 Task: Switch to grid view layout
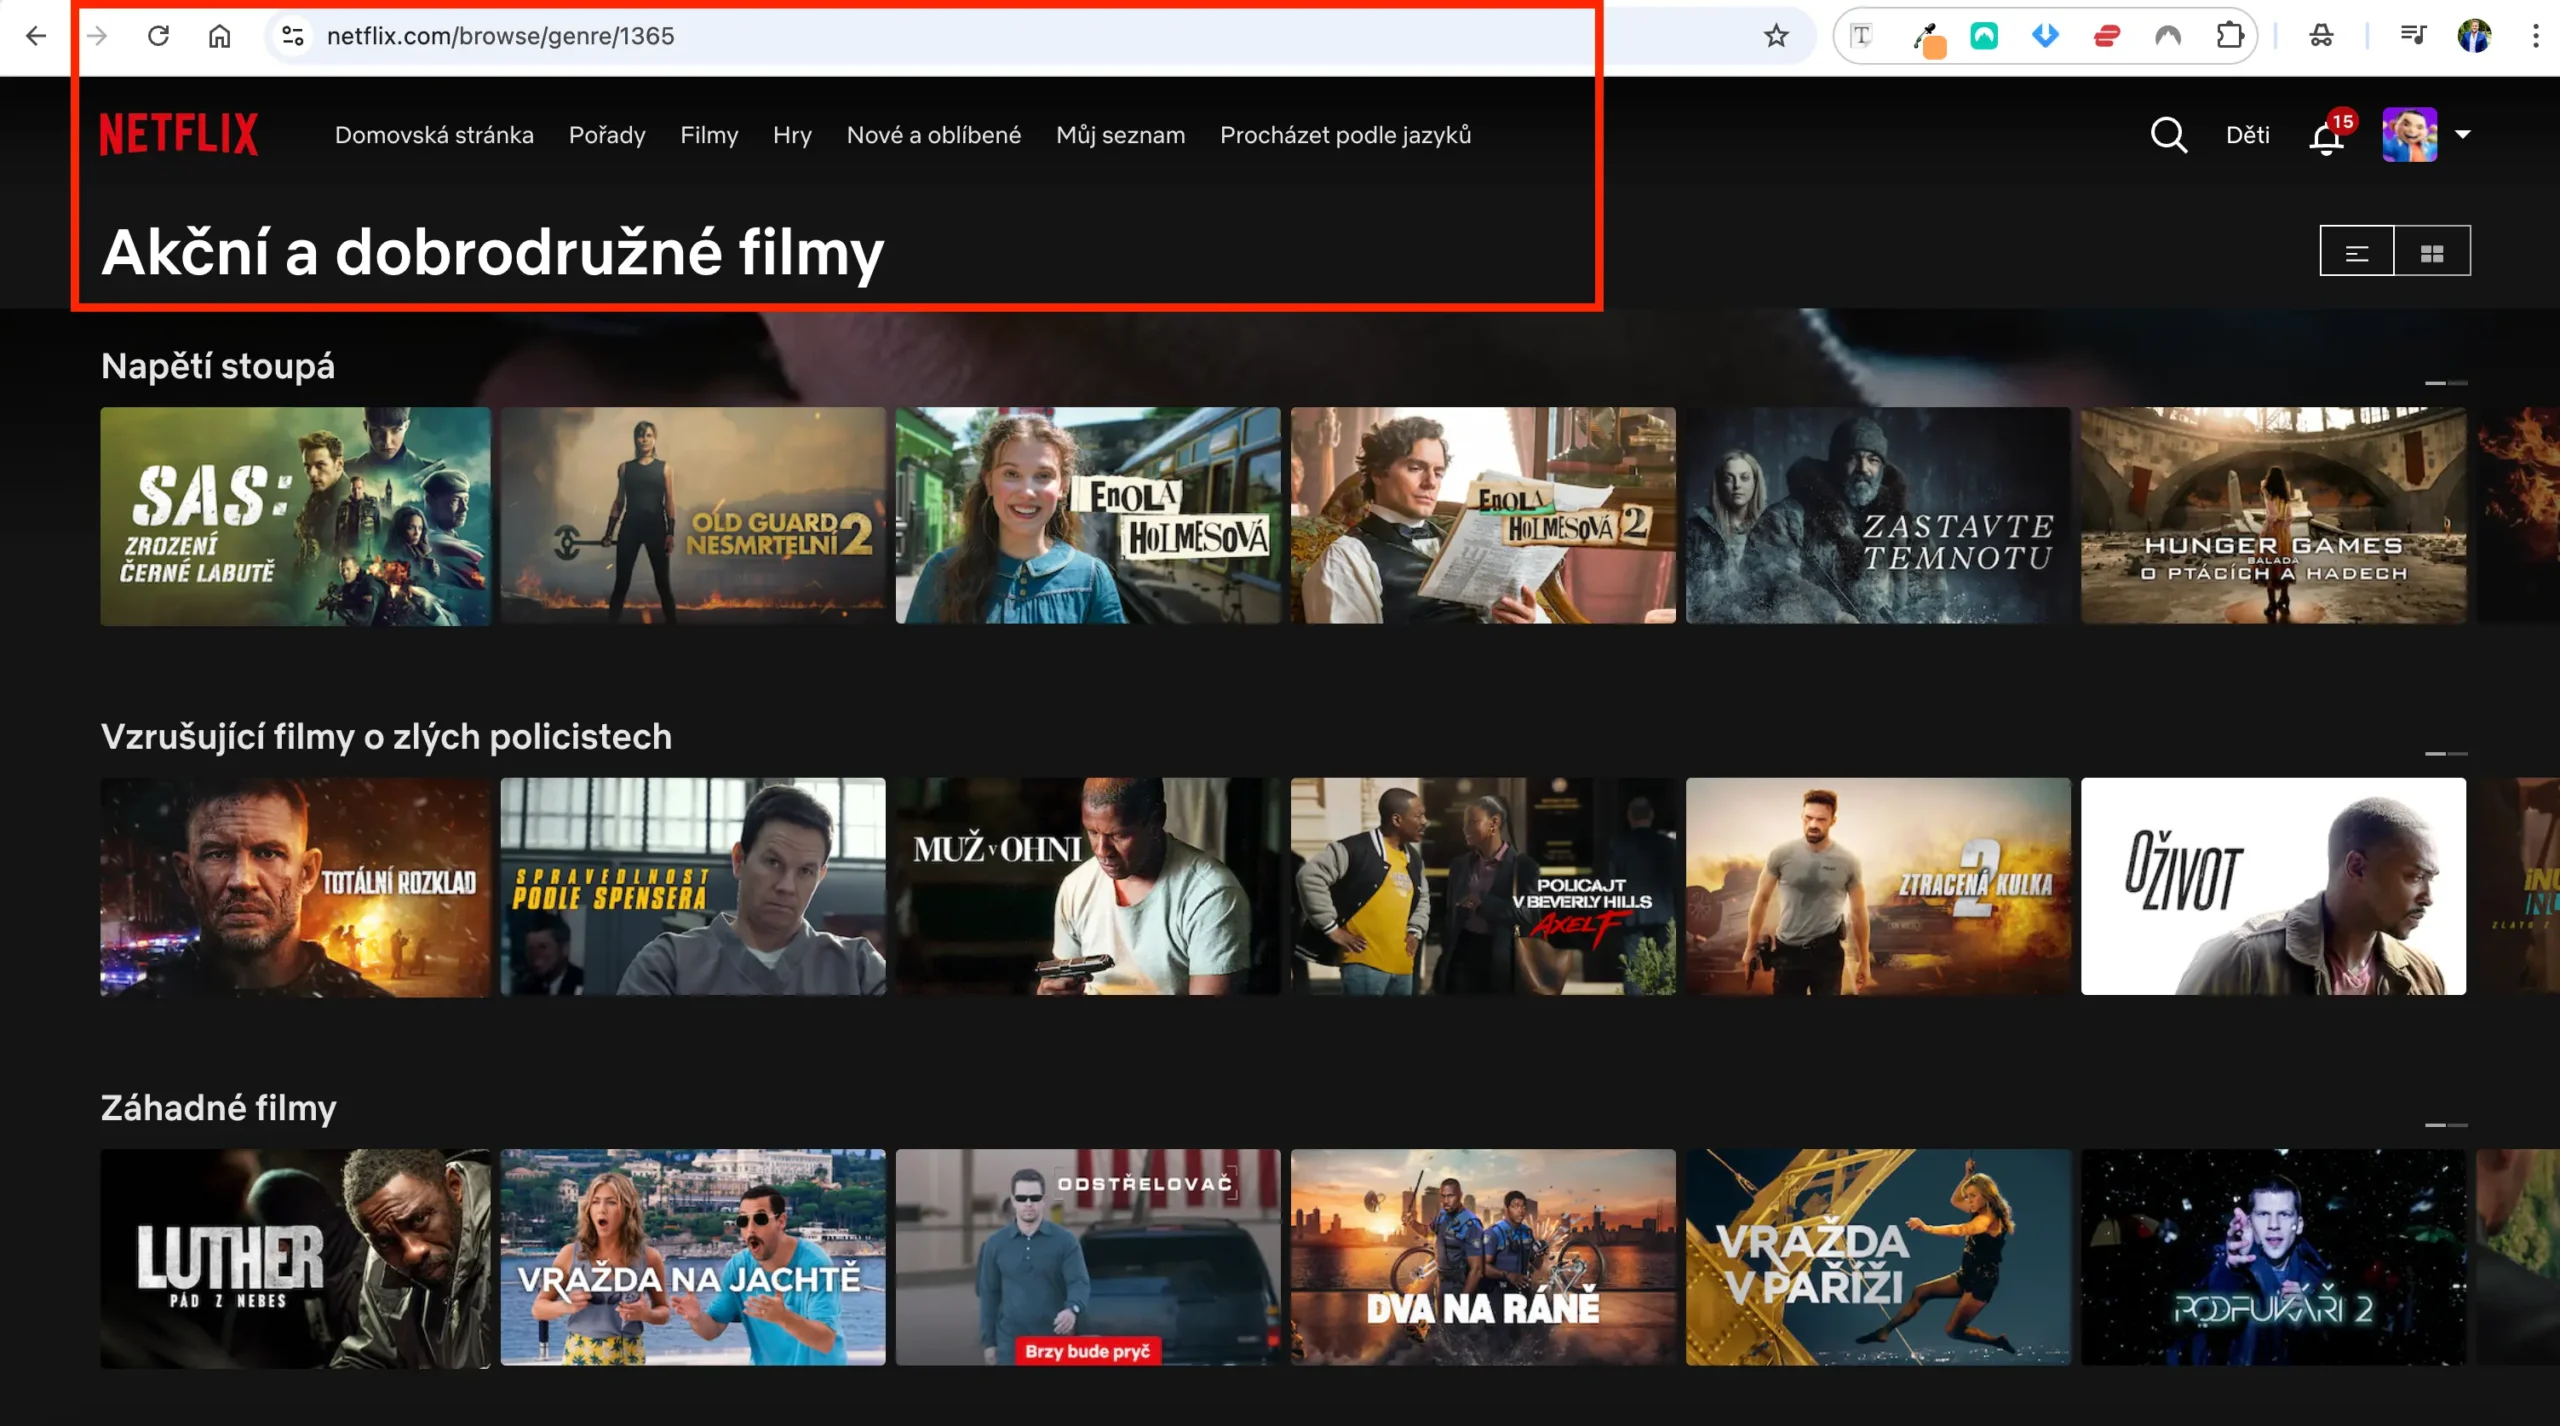(2433, 250)
